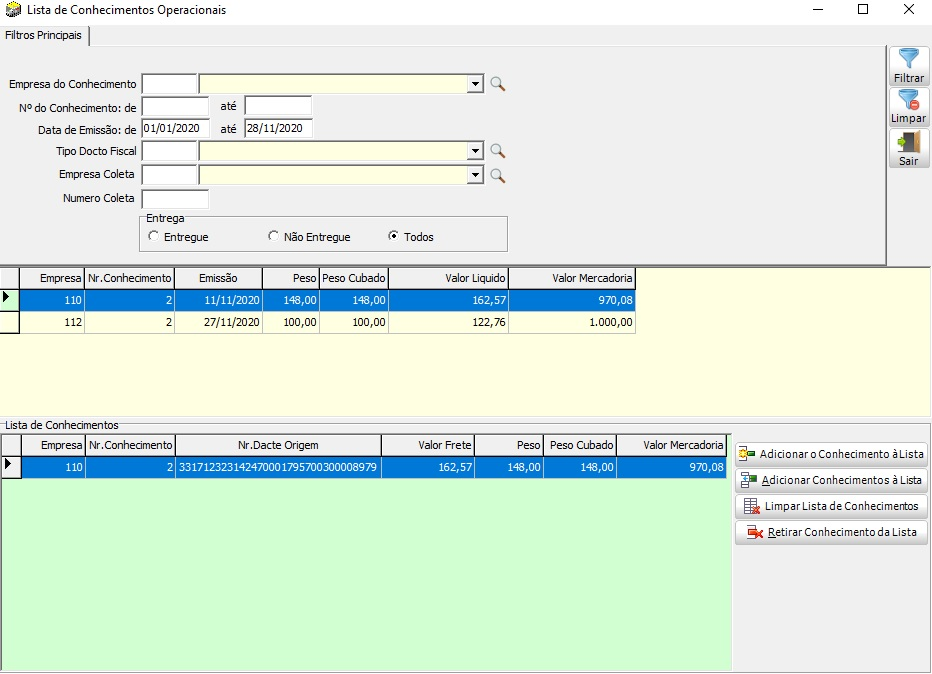Viewport: 932px width, 674px height.
Task: Click the Limpar filter icon
Action: 908,100
